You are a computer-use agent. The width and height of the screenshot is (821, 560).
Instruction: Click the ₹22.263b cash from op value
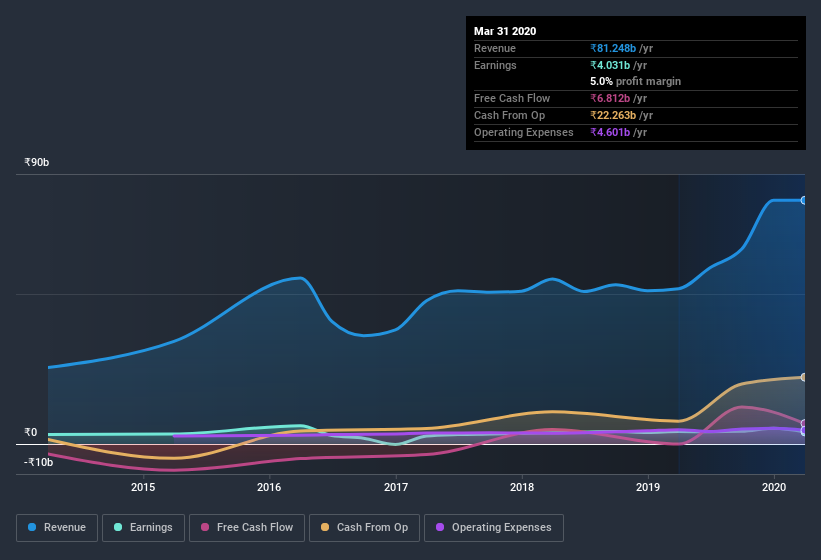pyautogui.click(x=613, y=115)
